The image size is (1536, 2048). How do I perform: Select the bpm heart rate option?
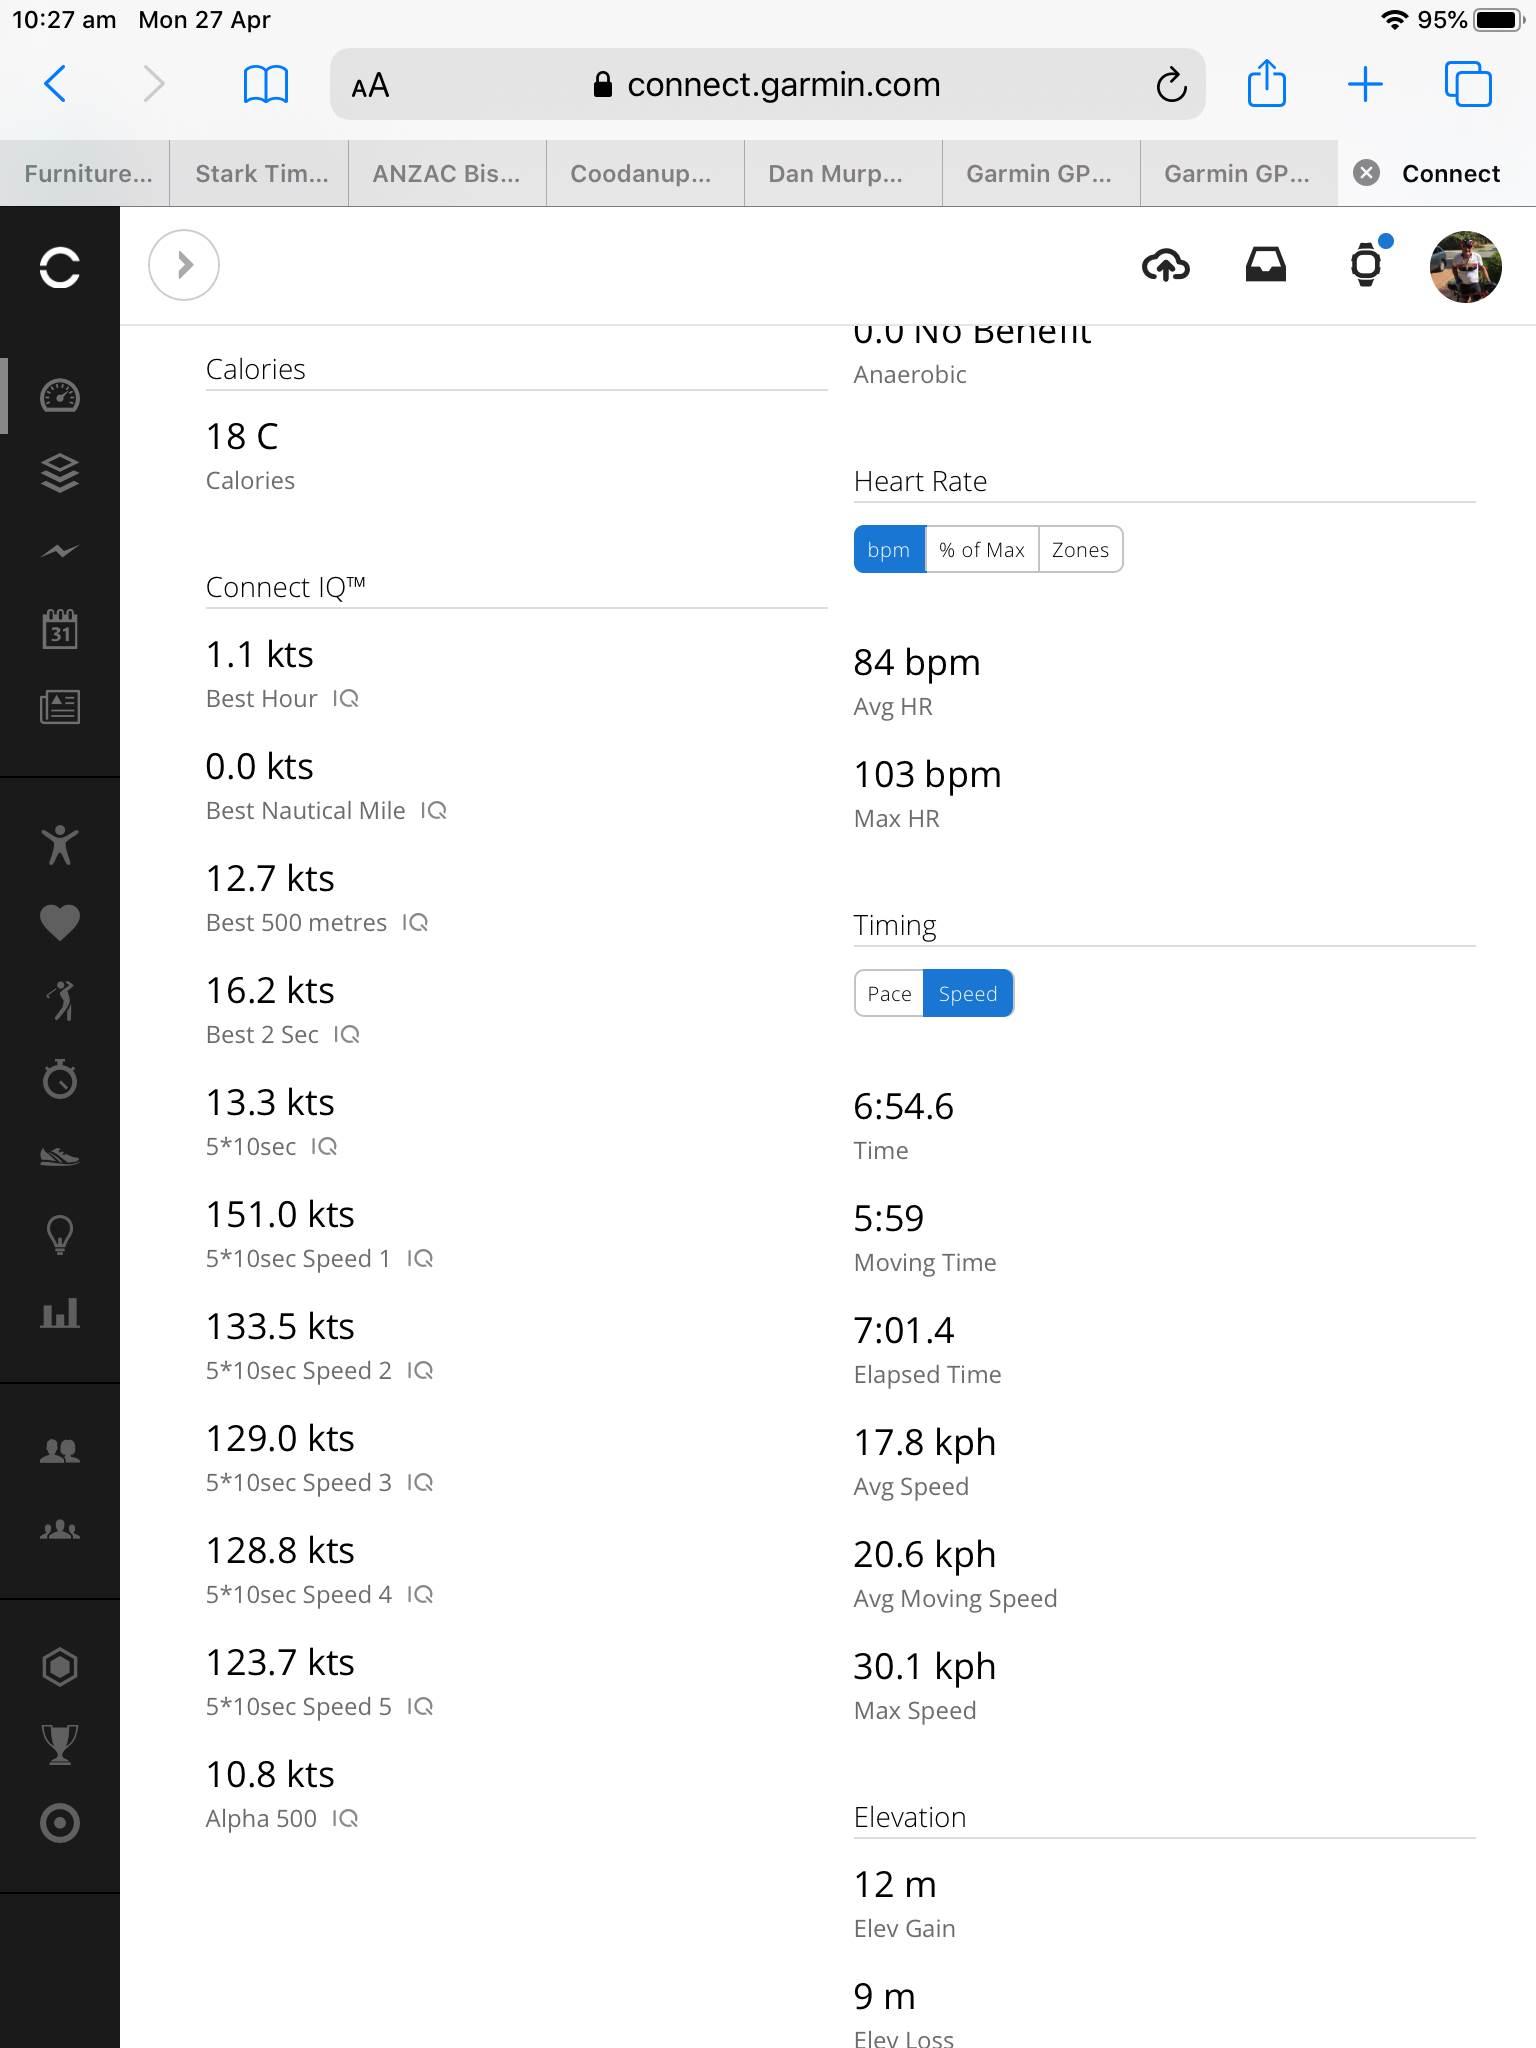889,550
